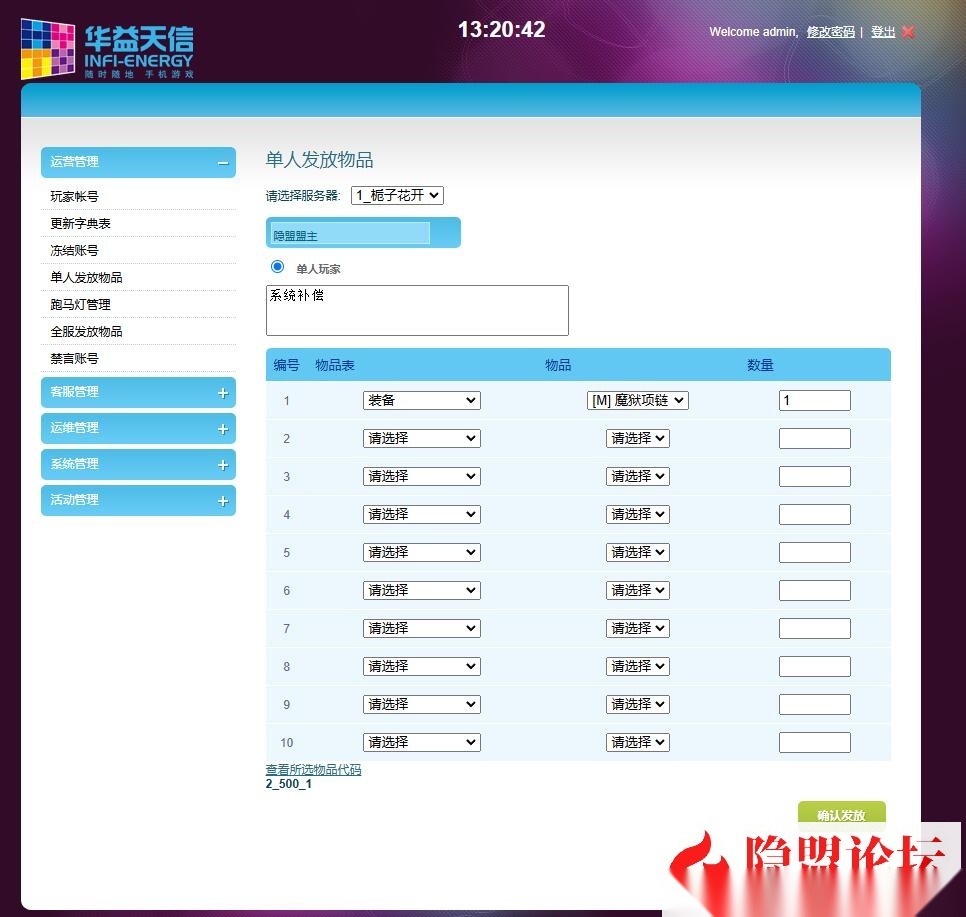Image resolution: width=966 pixels, height=917 pixels.
Task: Click the 13:20:42 clock text
Action: coord(501,30)
